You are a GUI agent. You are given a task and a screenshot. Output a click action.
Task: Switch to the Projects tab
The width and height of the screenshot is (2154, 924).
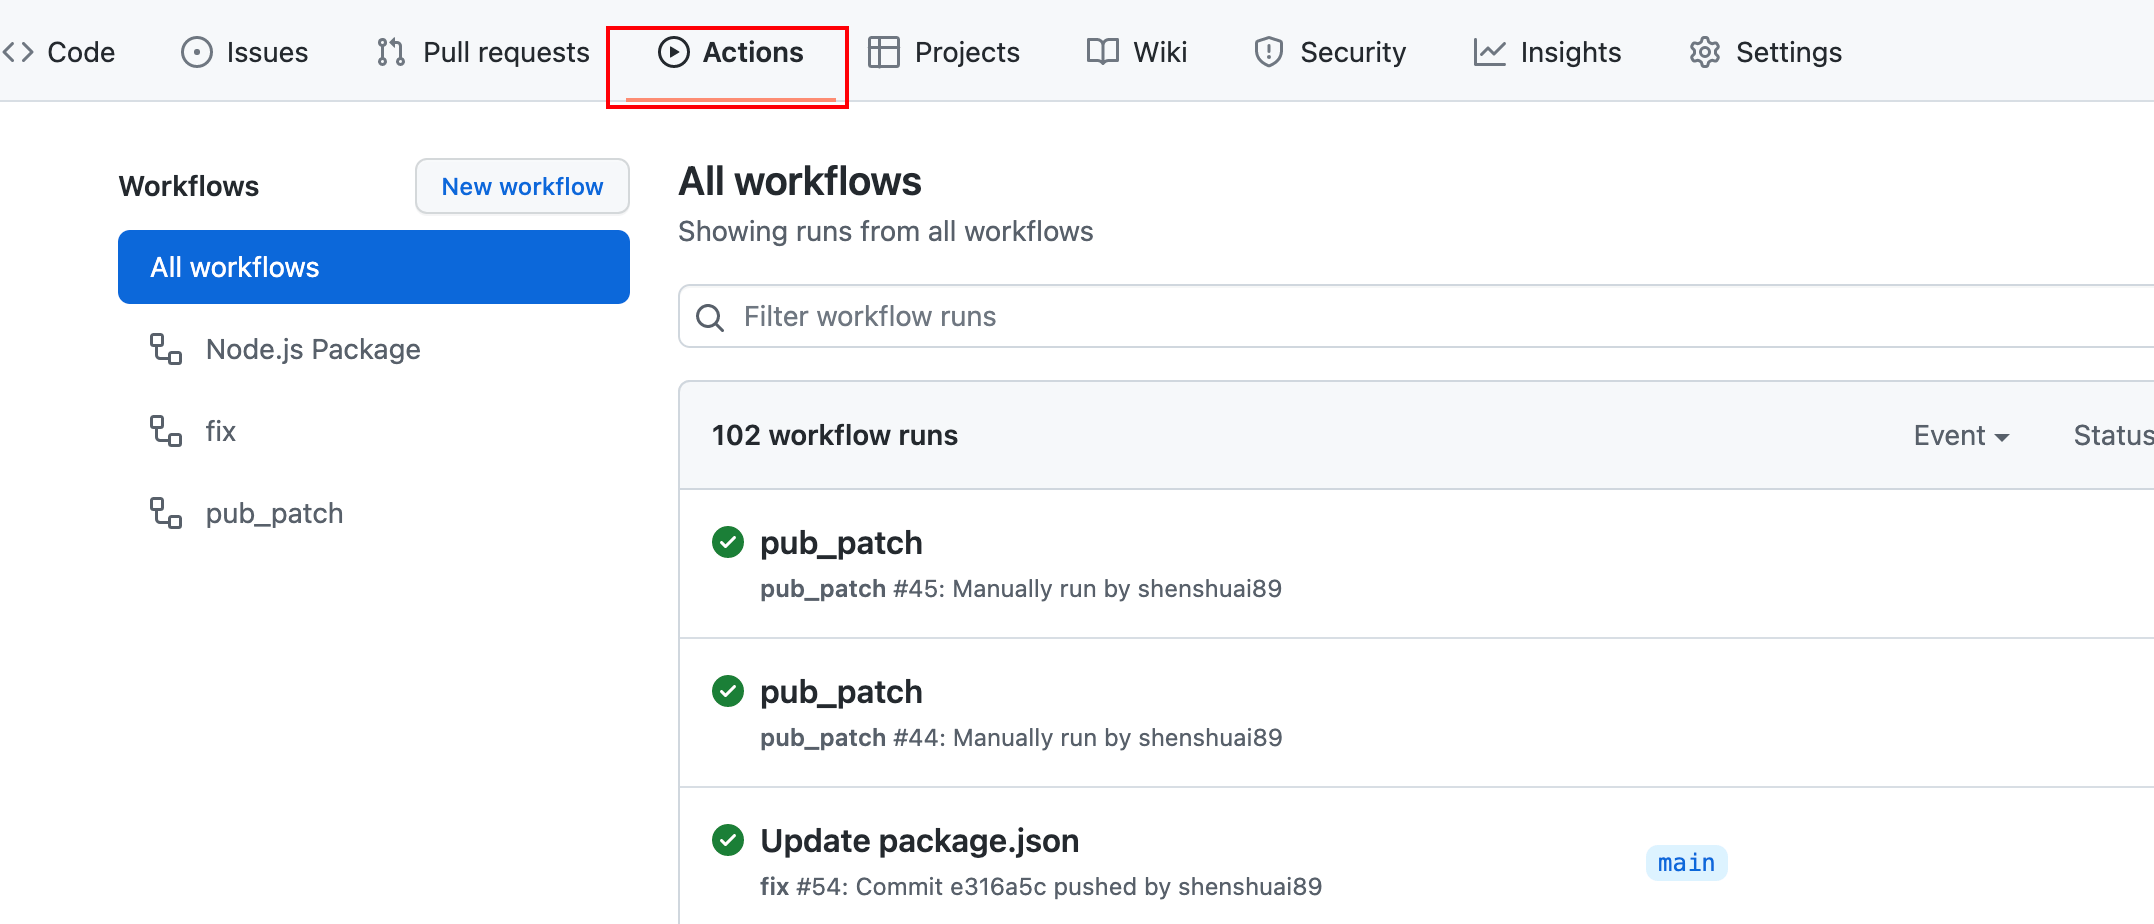tap(943, 52)
